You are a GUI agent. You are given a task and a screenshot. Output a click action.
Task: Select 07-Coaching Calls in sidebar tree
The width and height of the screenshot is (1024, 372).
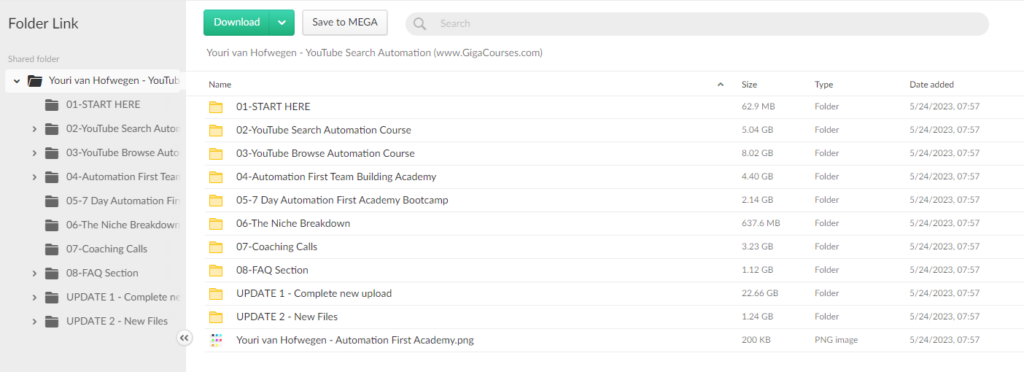(x=106, y=249)
